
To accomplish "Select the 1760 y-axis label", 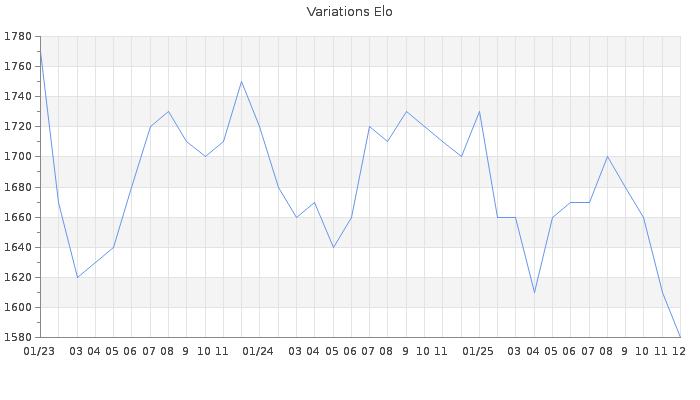I will (18, 67).
